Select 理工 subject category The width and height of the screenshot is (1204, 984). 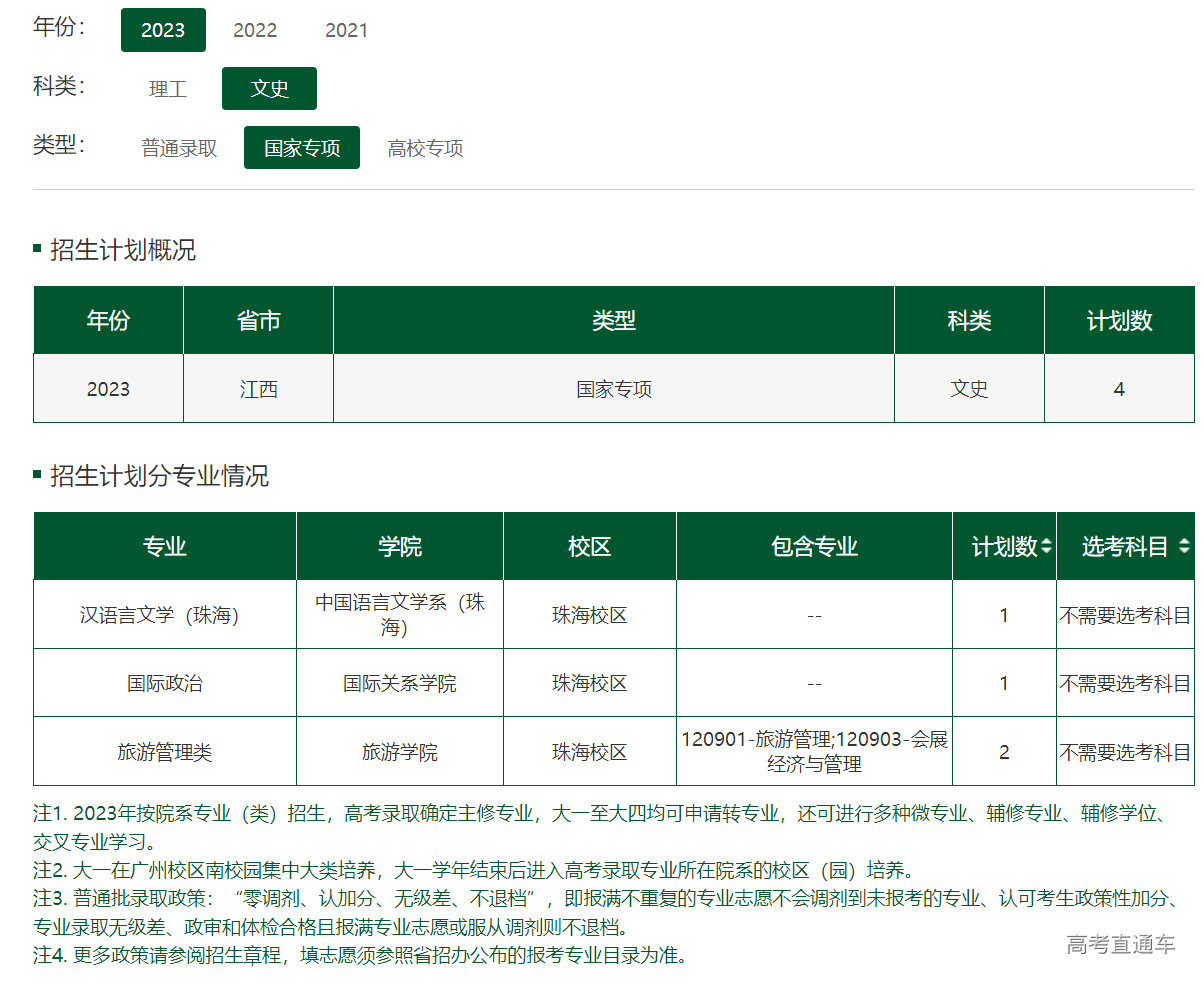[168, 89]
